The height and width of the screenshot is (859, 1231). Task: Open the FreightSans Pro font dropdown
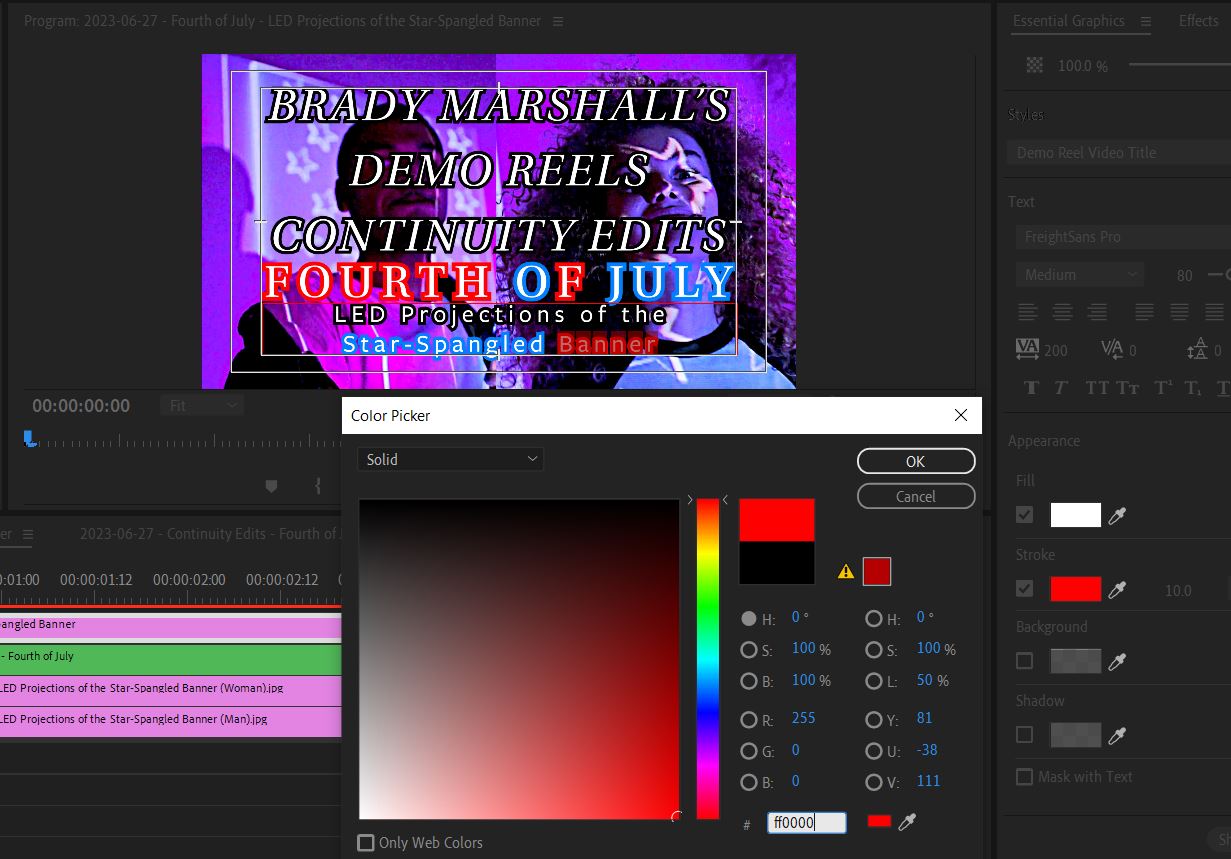pyautogui.click(x=1123, y=237)
